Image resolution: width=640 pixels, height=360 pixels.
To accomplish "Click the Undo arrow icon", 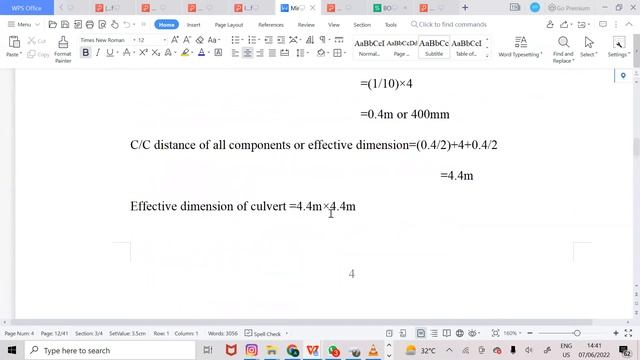I will [x=127, y=24].
